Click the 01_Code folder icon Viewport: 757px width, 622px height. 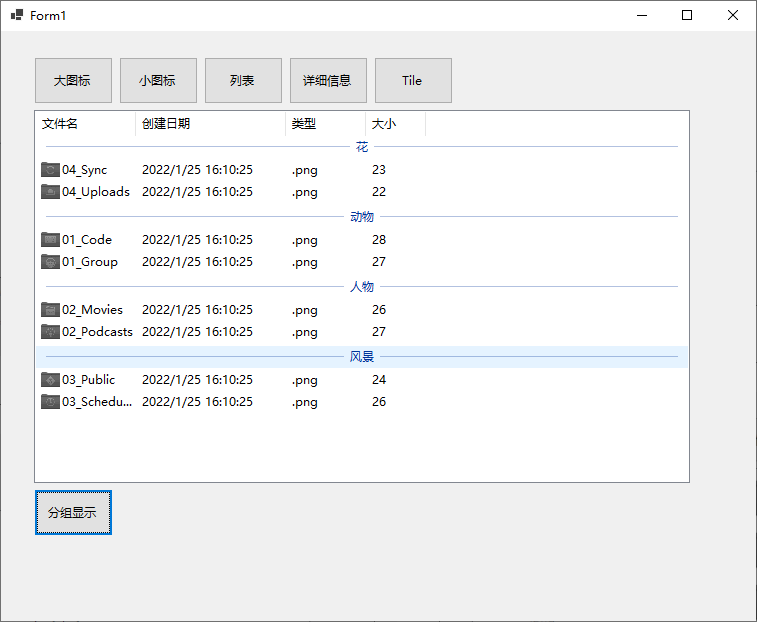(x=50, y=240)
